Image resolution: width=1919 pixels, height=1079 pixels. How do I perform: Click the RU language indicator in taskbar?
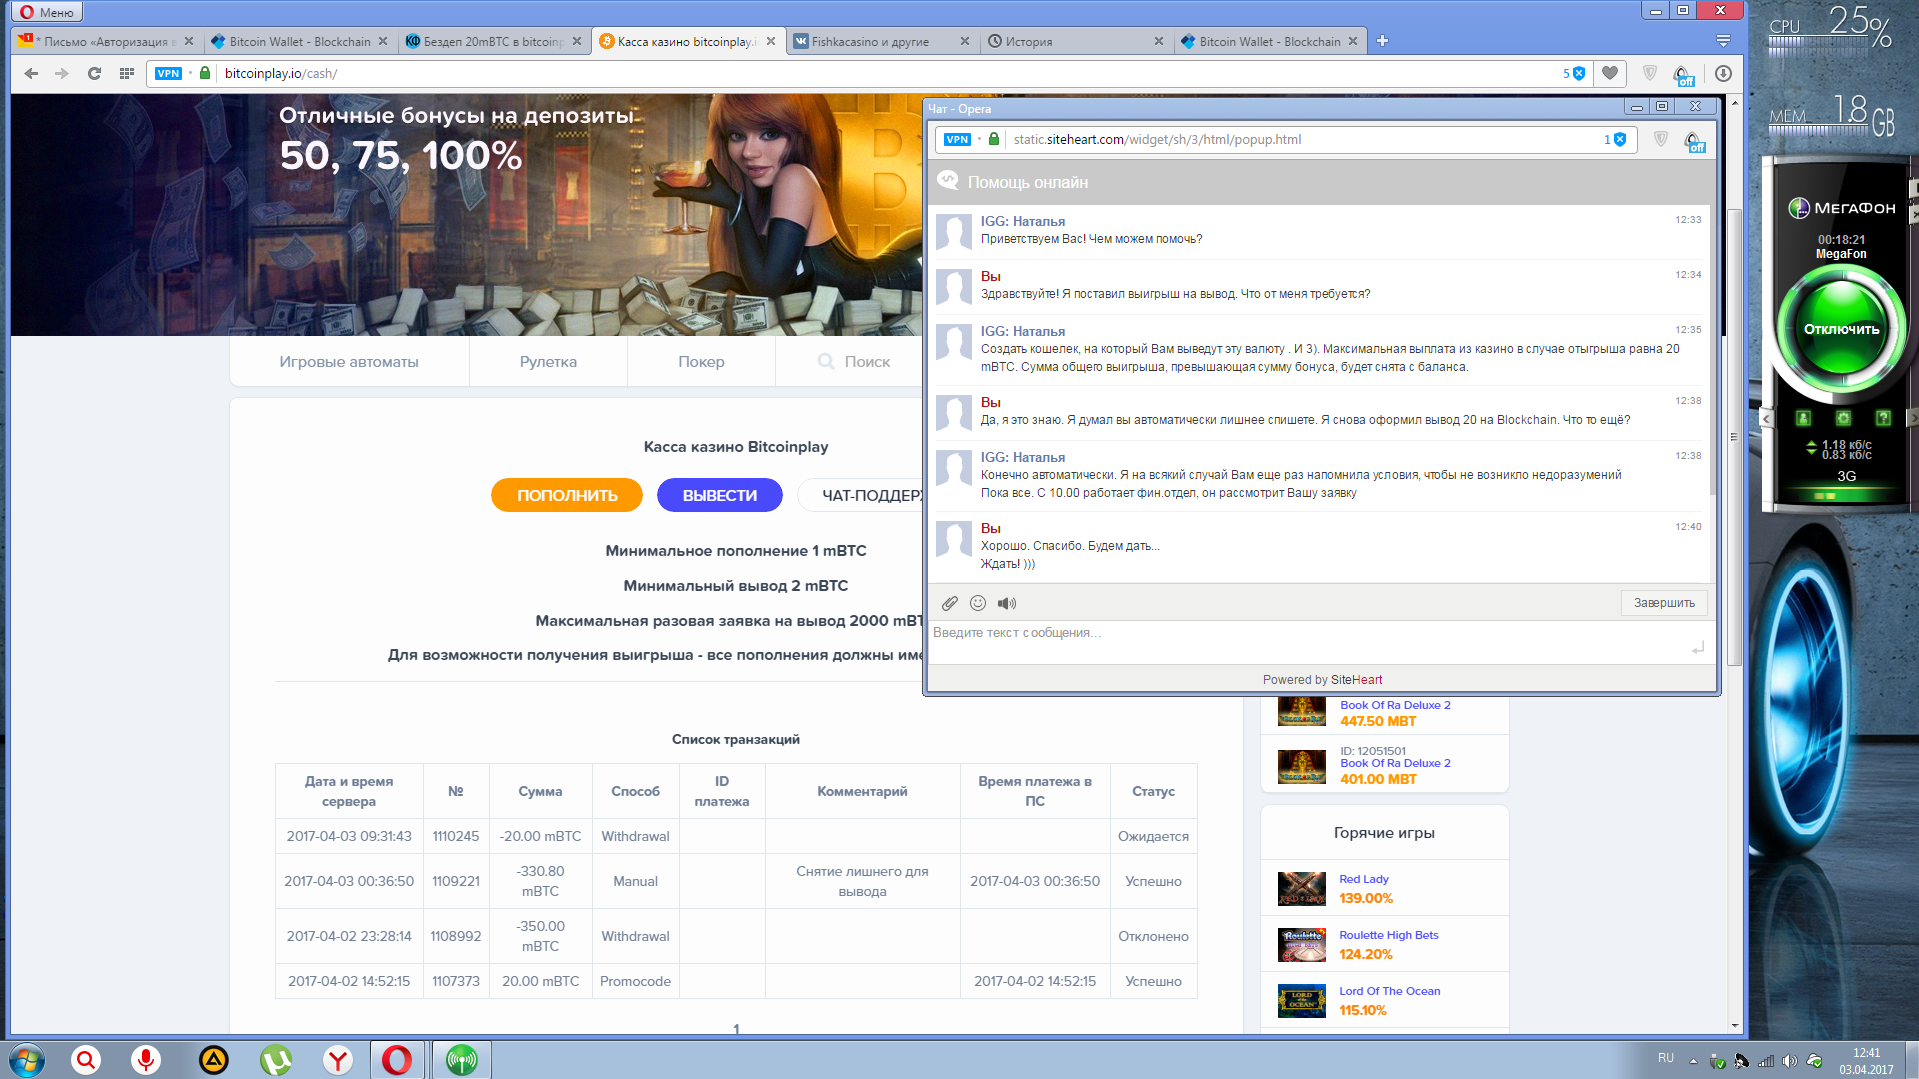point(1665,1058)
